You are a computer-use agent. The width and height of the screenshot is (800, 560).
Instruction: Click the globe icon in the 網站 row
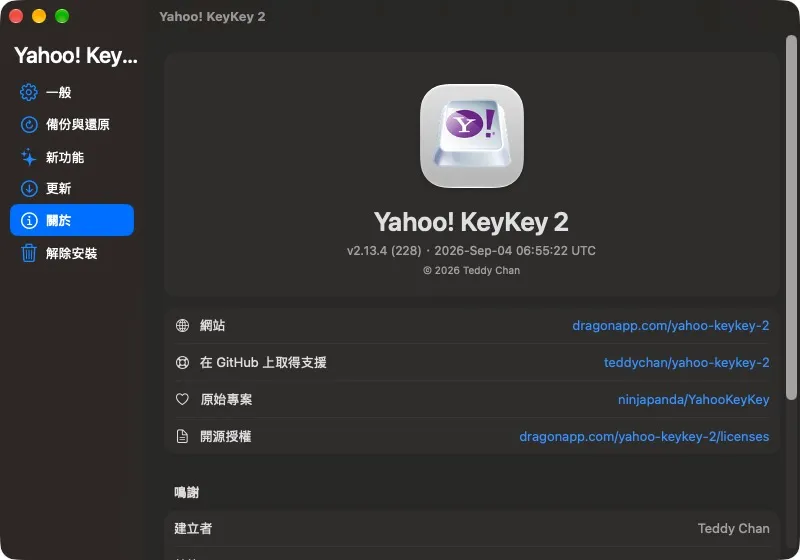pos(182,325)
